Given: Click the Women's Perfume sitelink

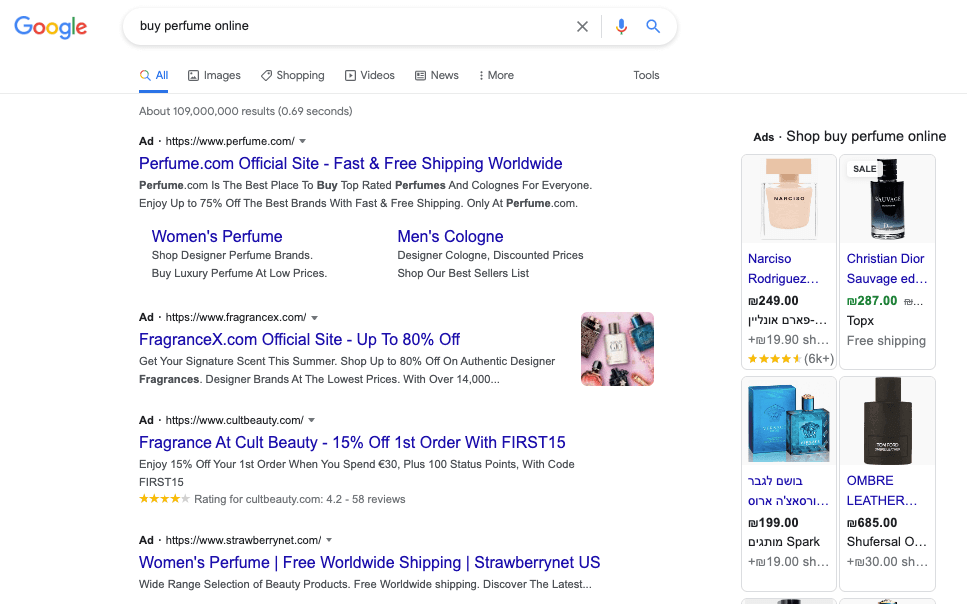Looking at the screenshot, I should (x=216, y=236).
